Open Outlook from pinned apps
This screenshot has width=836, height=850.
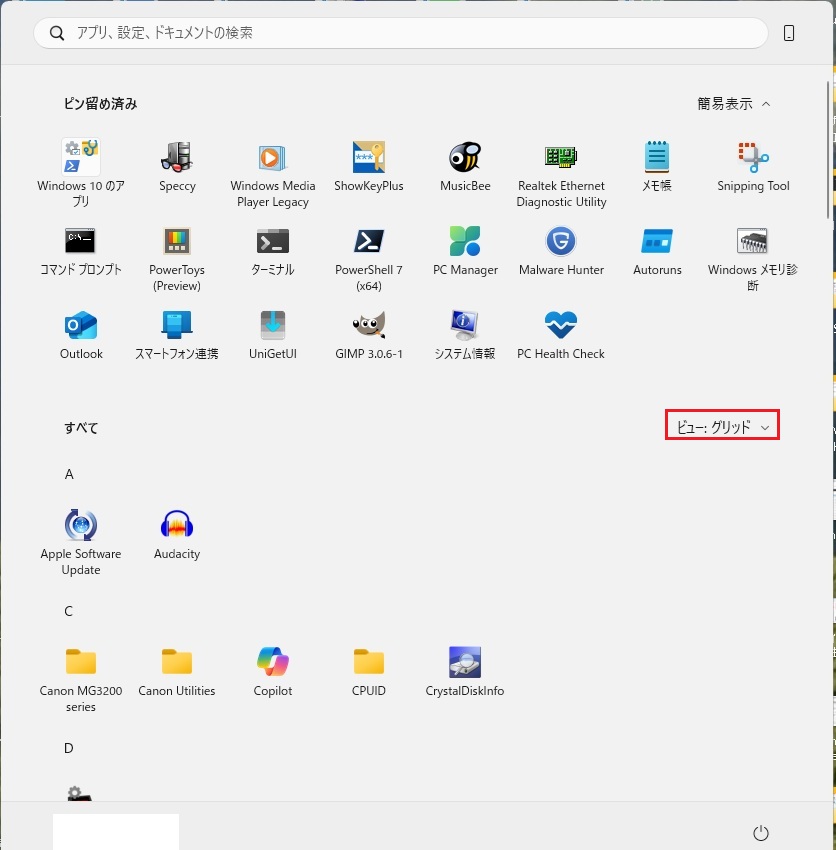(x=81, y=334)
